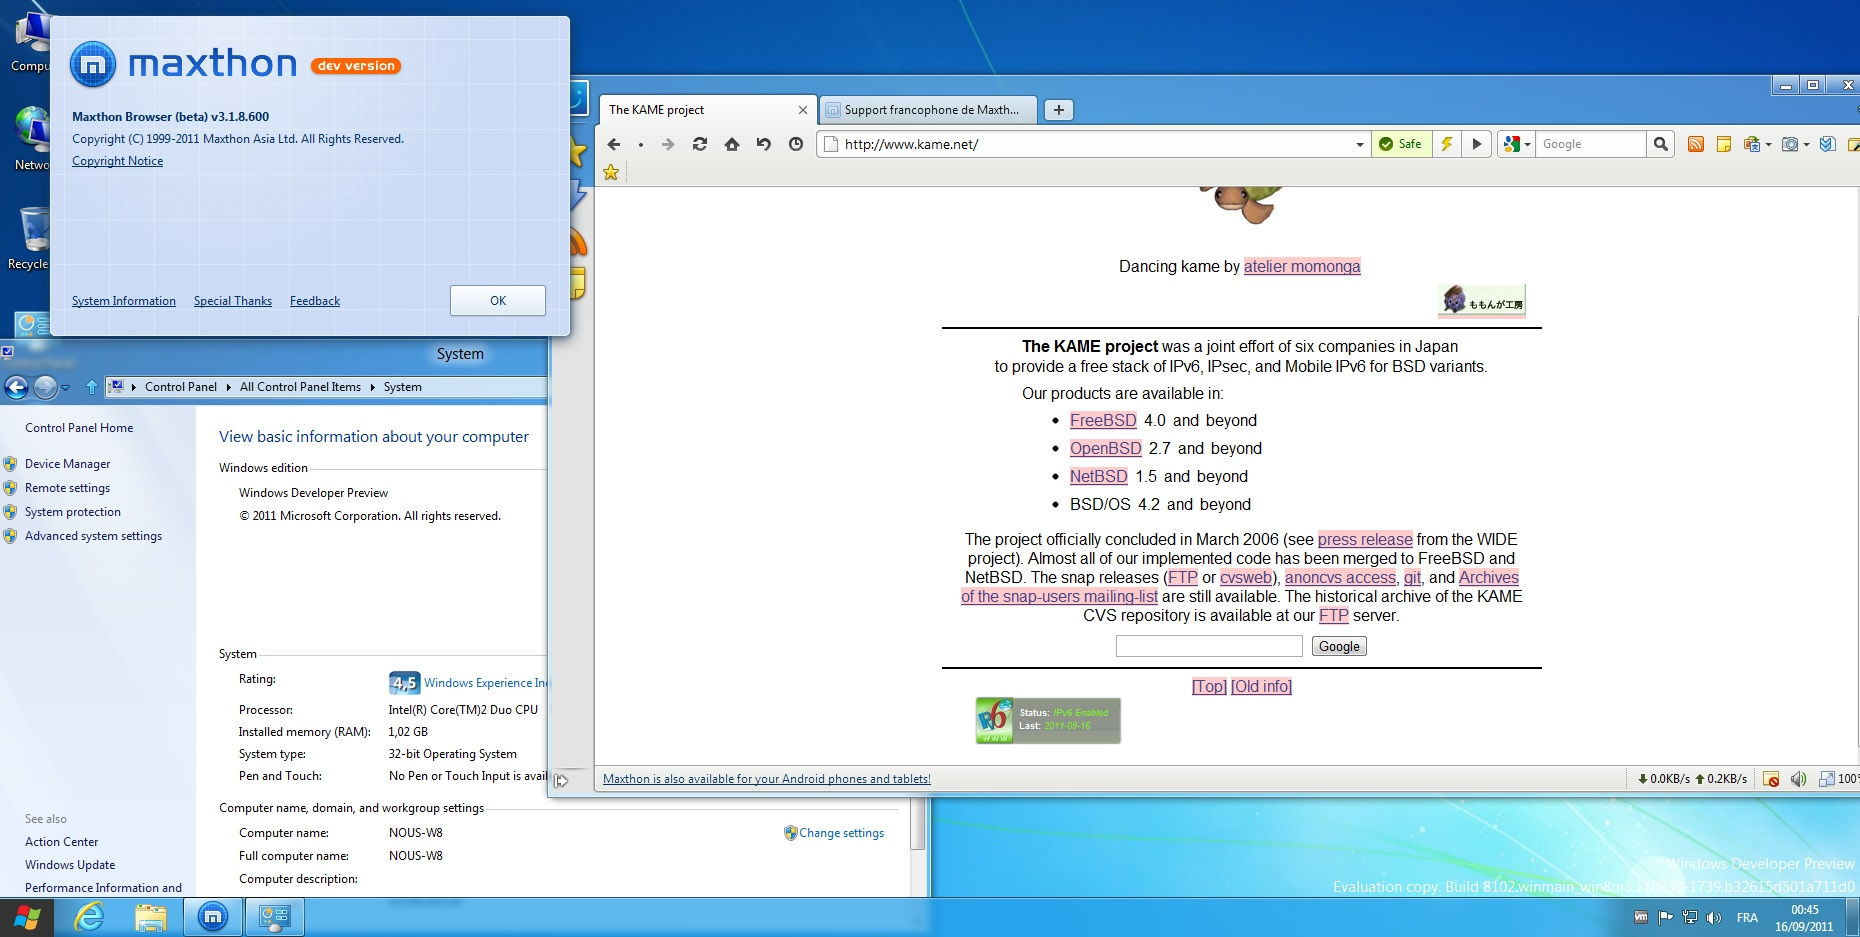Click the Maxthon Android availability status link
This screenshot has height=937, width=1860.
point(766,779)
